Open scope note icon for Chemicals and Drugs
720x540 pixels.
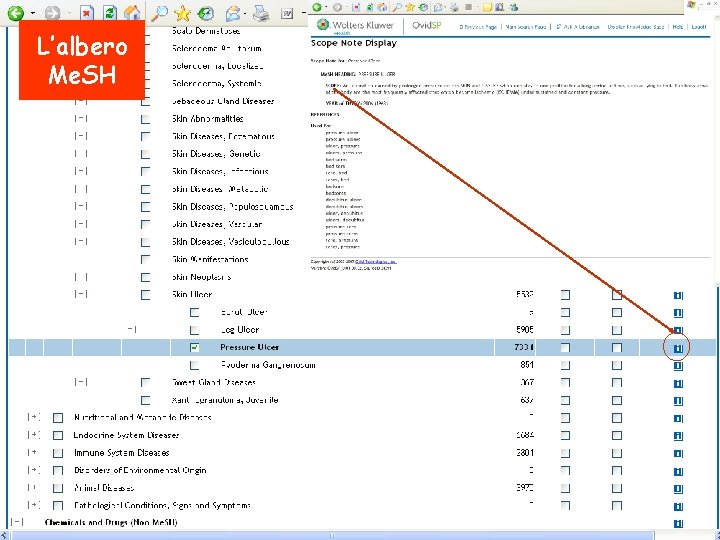click(x=678, y=523)
